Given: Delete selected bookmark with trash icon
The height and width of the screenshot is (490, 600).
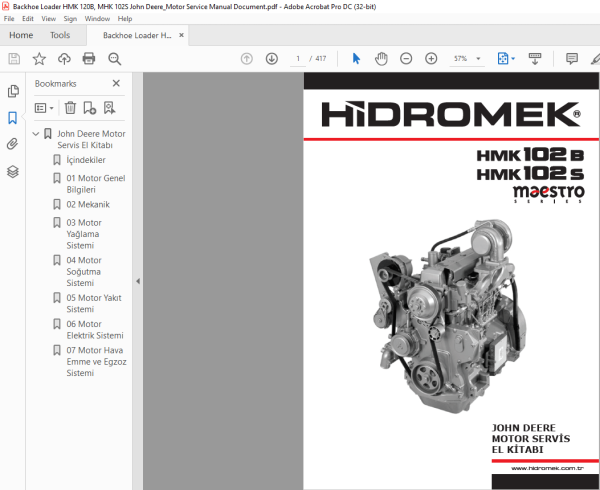Looking at the screenshot, I should (70, 108).
